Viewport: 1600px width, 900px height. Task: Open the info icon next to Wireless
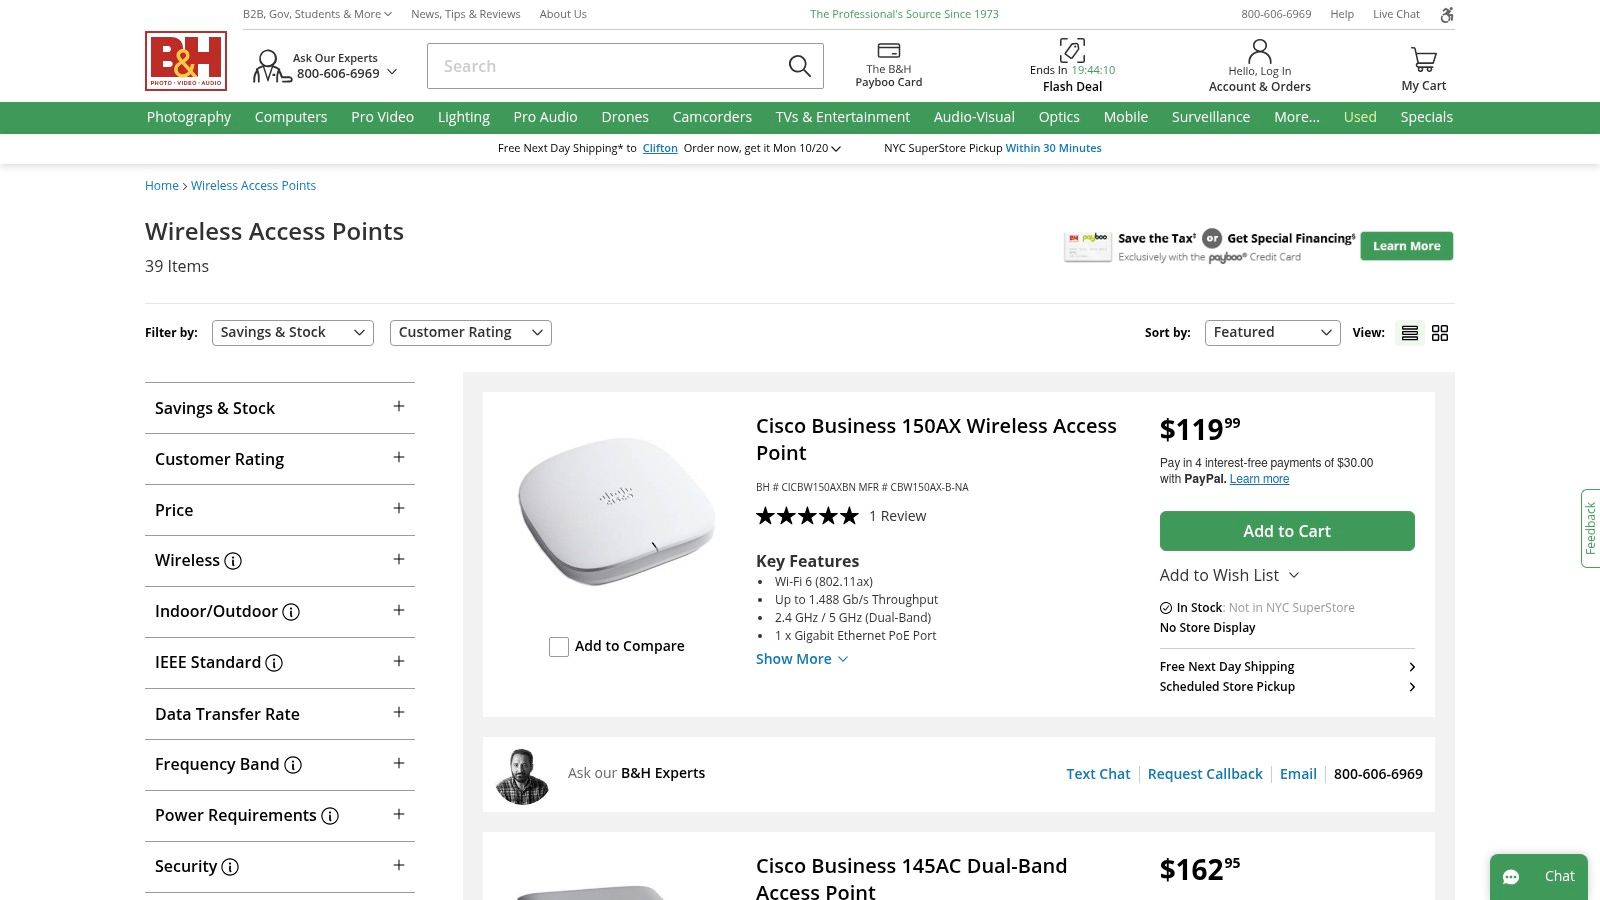233,561
